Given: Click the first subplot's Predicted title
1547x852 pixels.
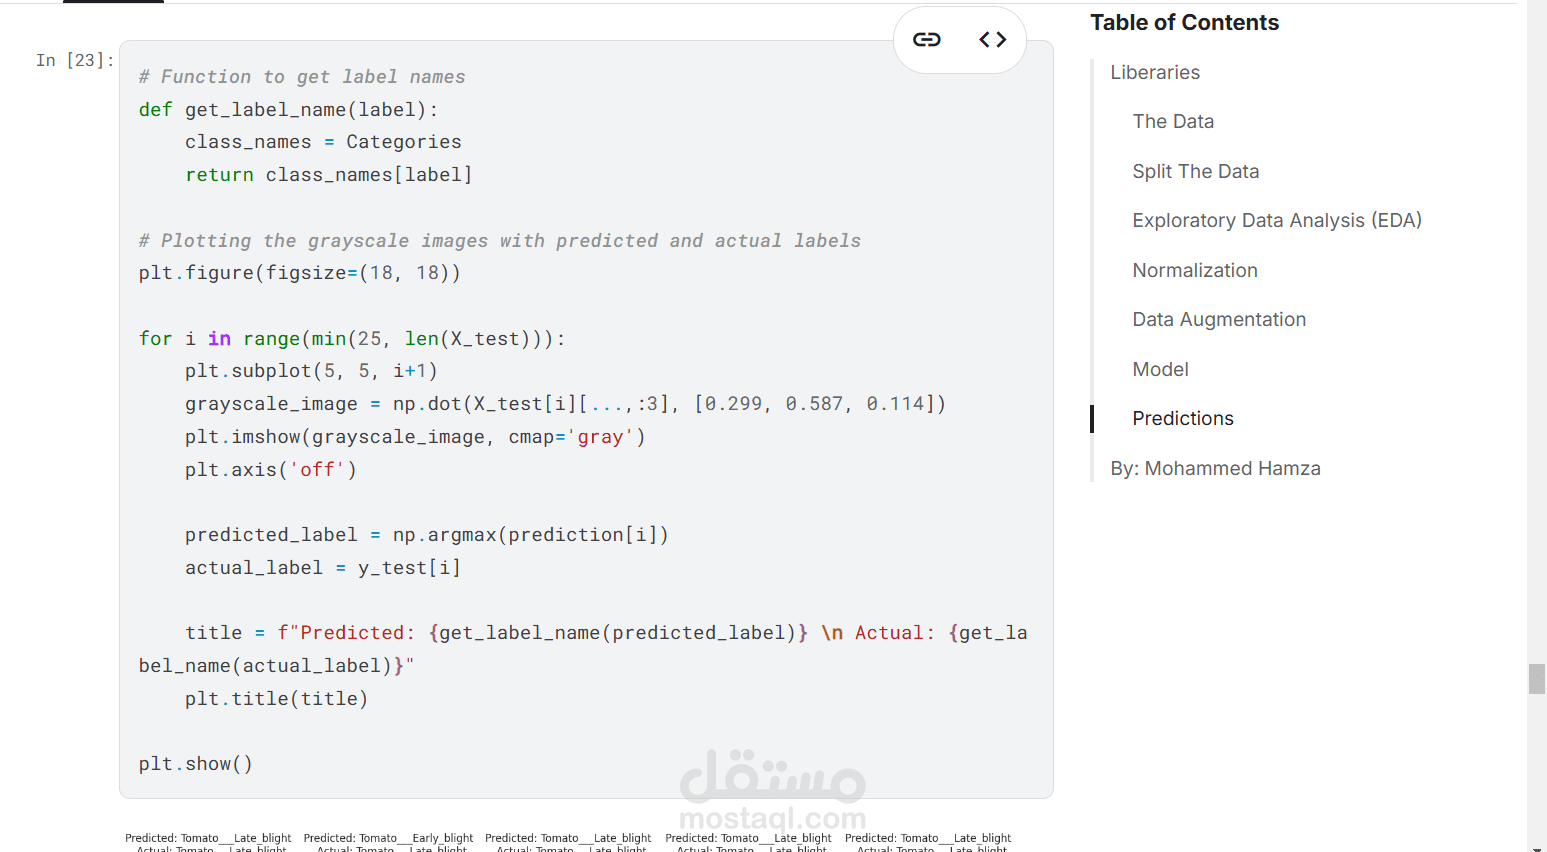Looking at the screenshot, I should click(208, 838).
